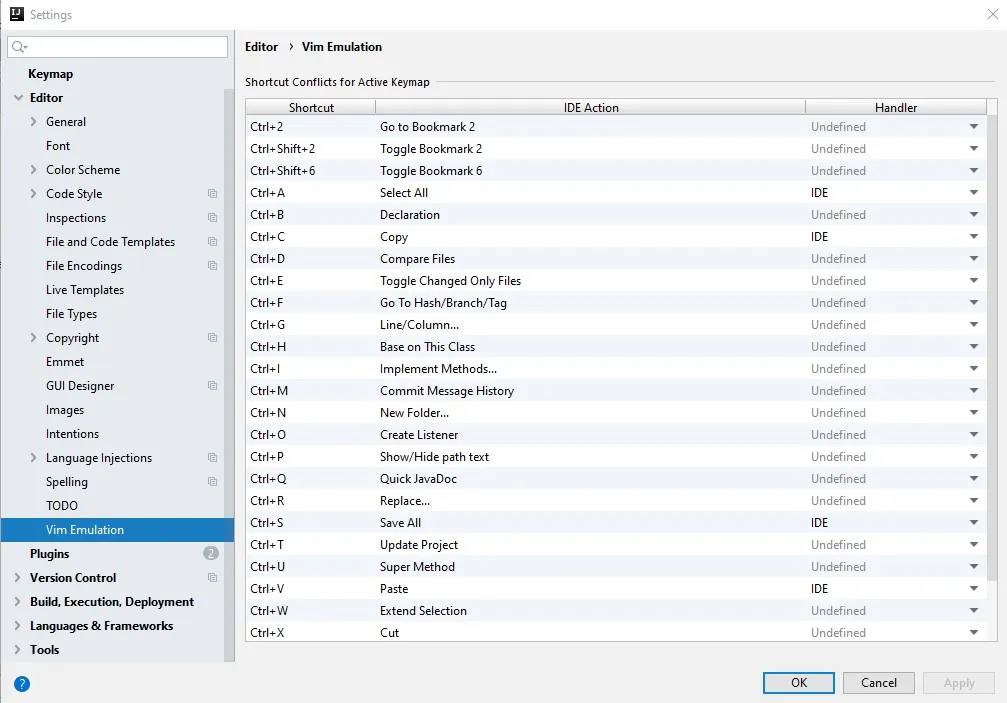Click the copy icon beside Spelling
This screenshot has height=703, width=1007.
[213, 482]
